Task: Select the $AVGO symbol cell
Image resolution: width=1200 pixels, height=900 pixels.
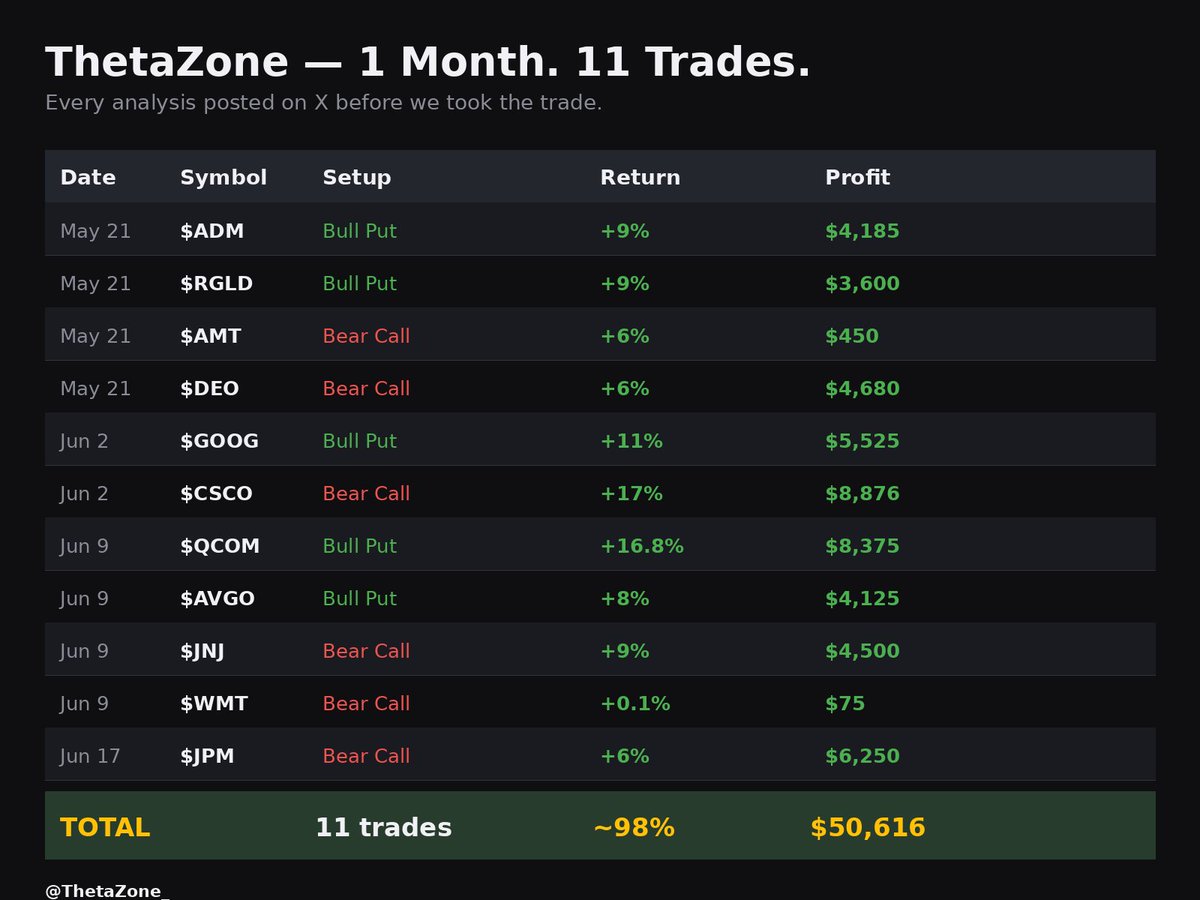Action: pyautogui.click(x=217, y=599)
